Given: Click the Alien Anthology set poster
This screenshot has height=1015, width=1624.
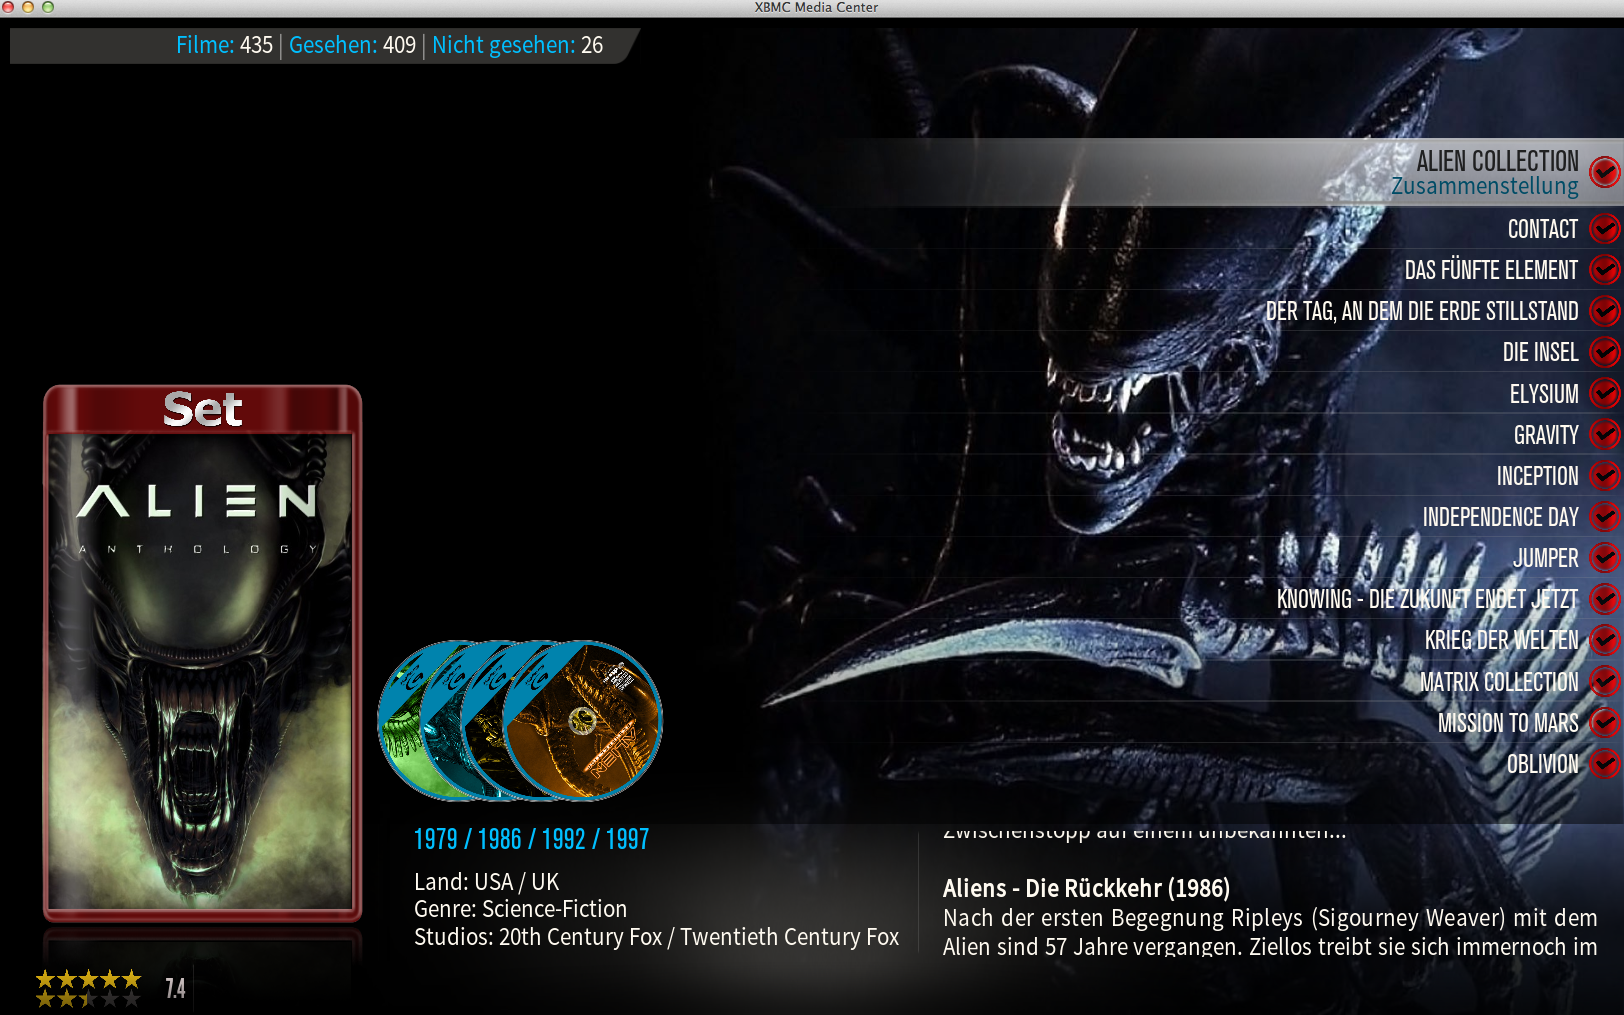Looking at the screenshot, I should (202, 652).
